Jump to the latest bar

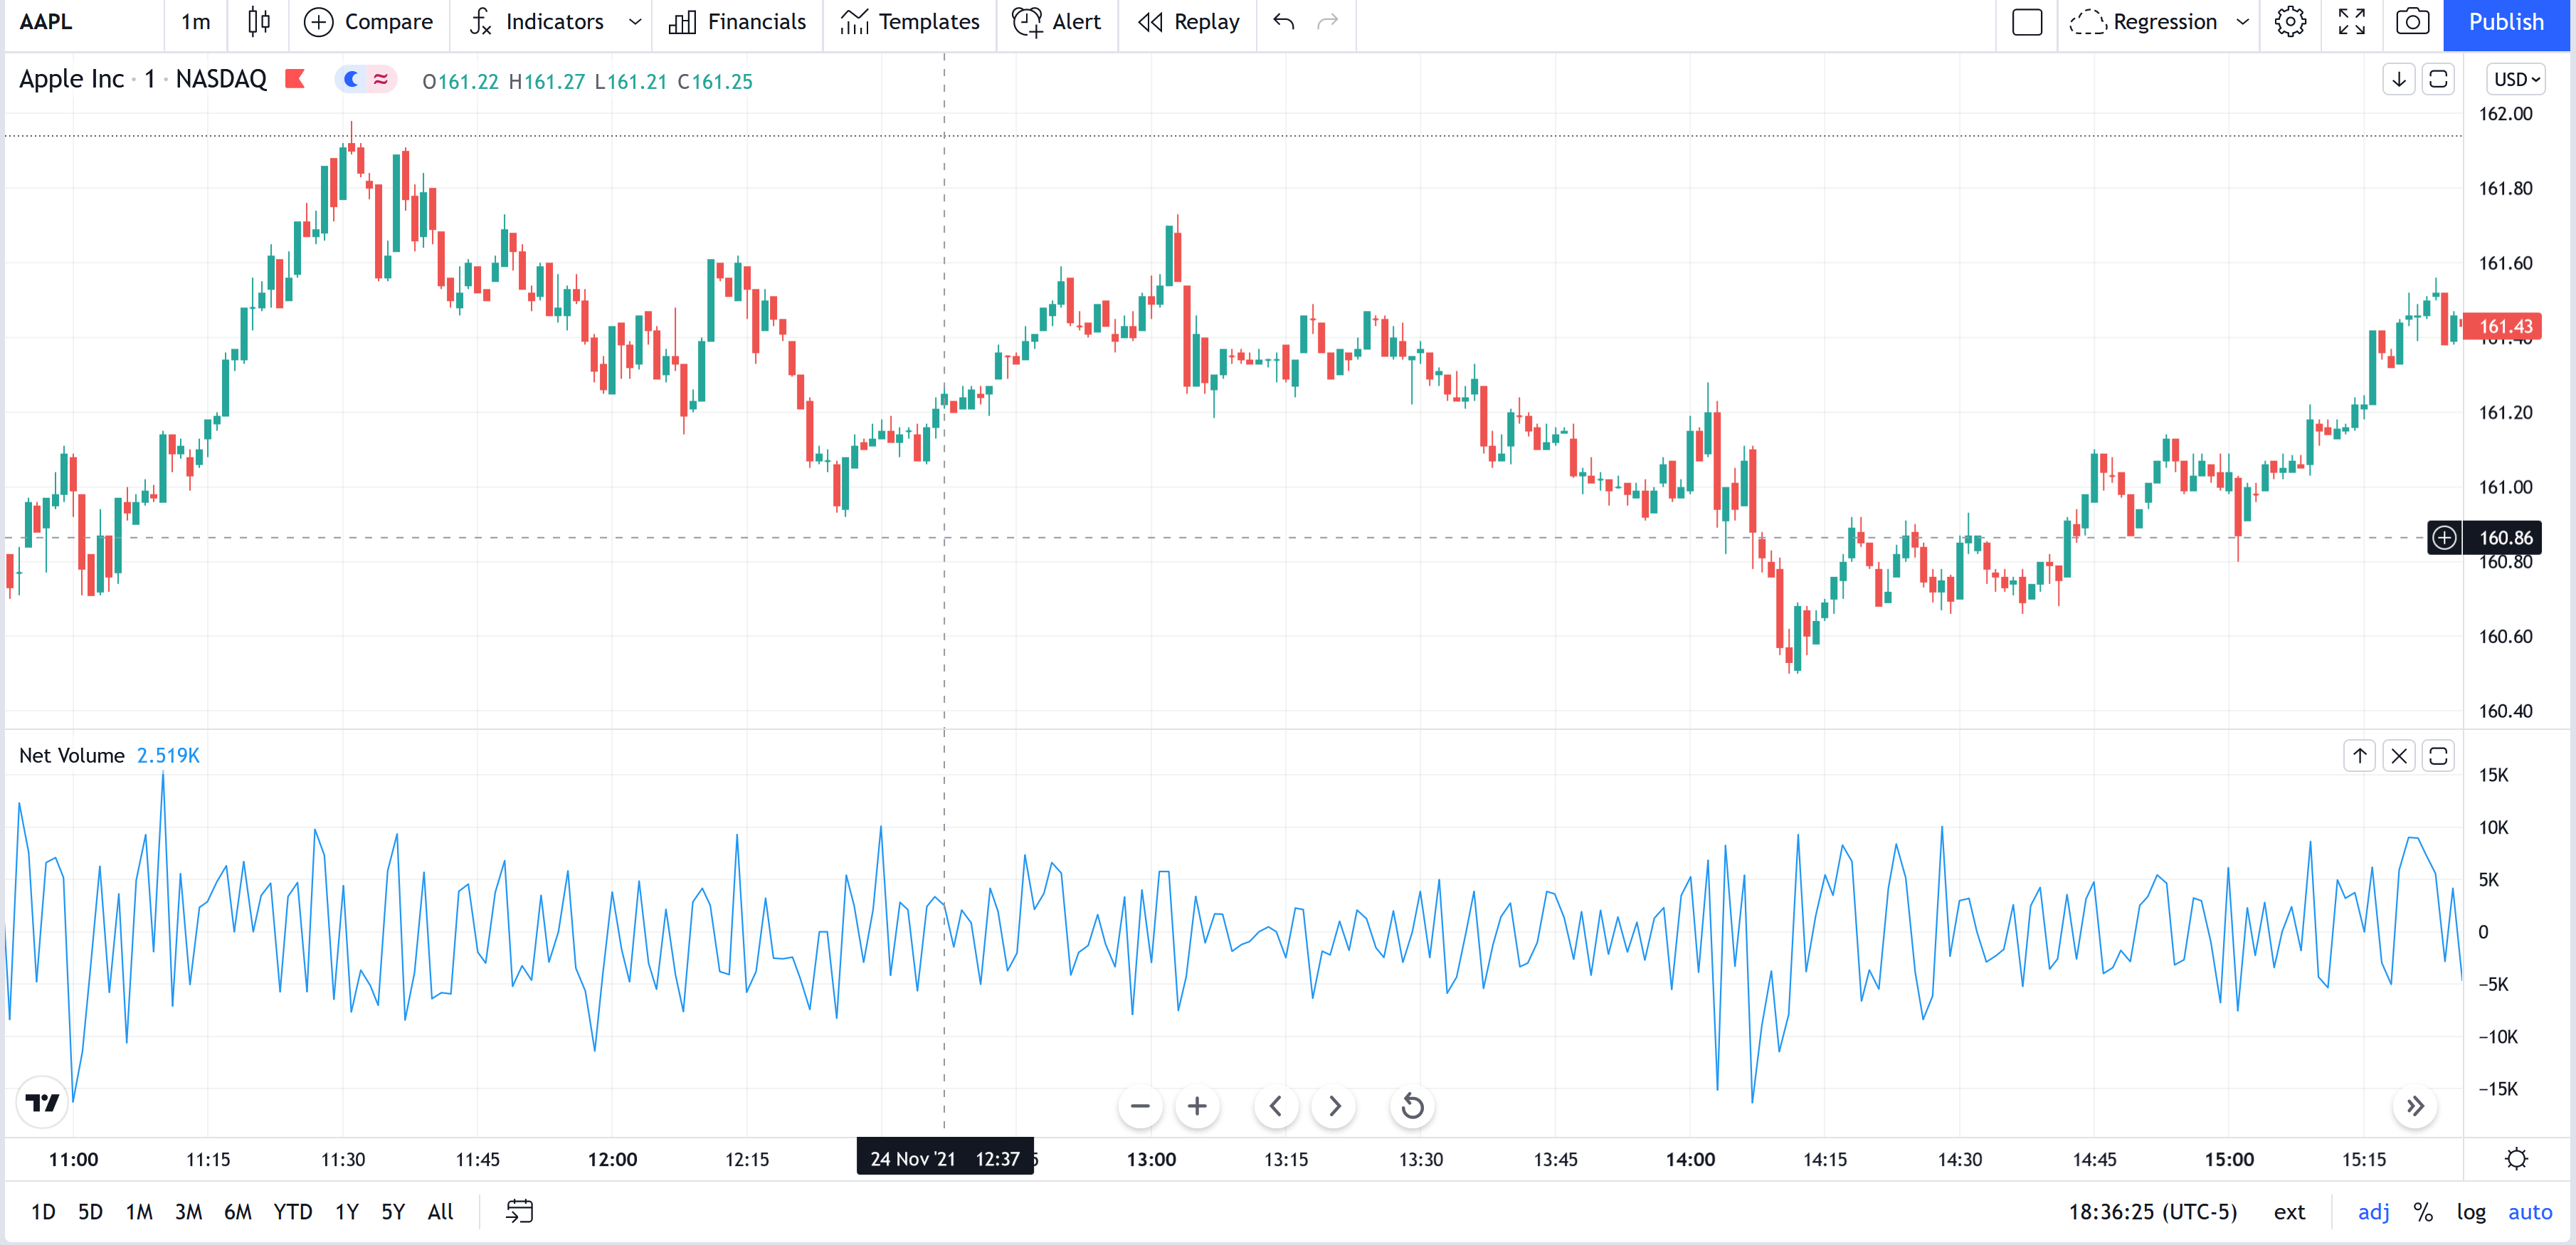click(x=2415, y=1106)
